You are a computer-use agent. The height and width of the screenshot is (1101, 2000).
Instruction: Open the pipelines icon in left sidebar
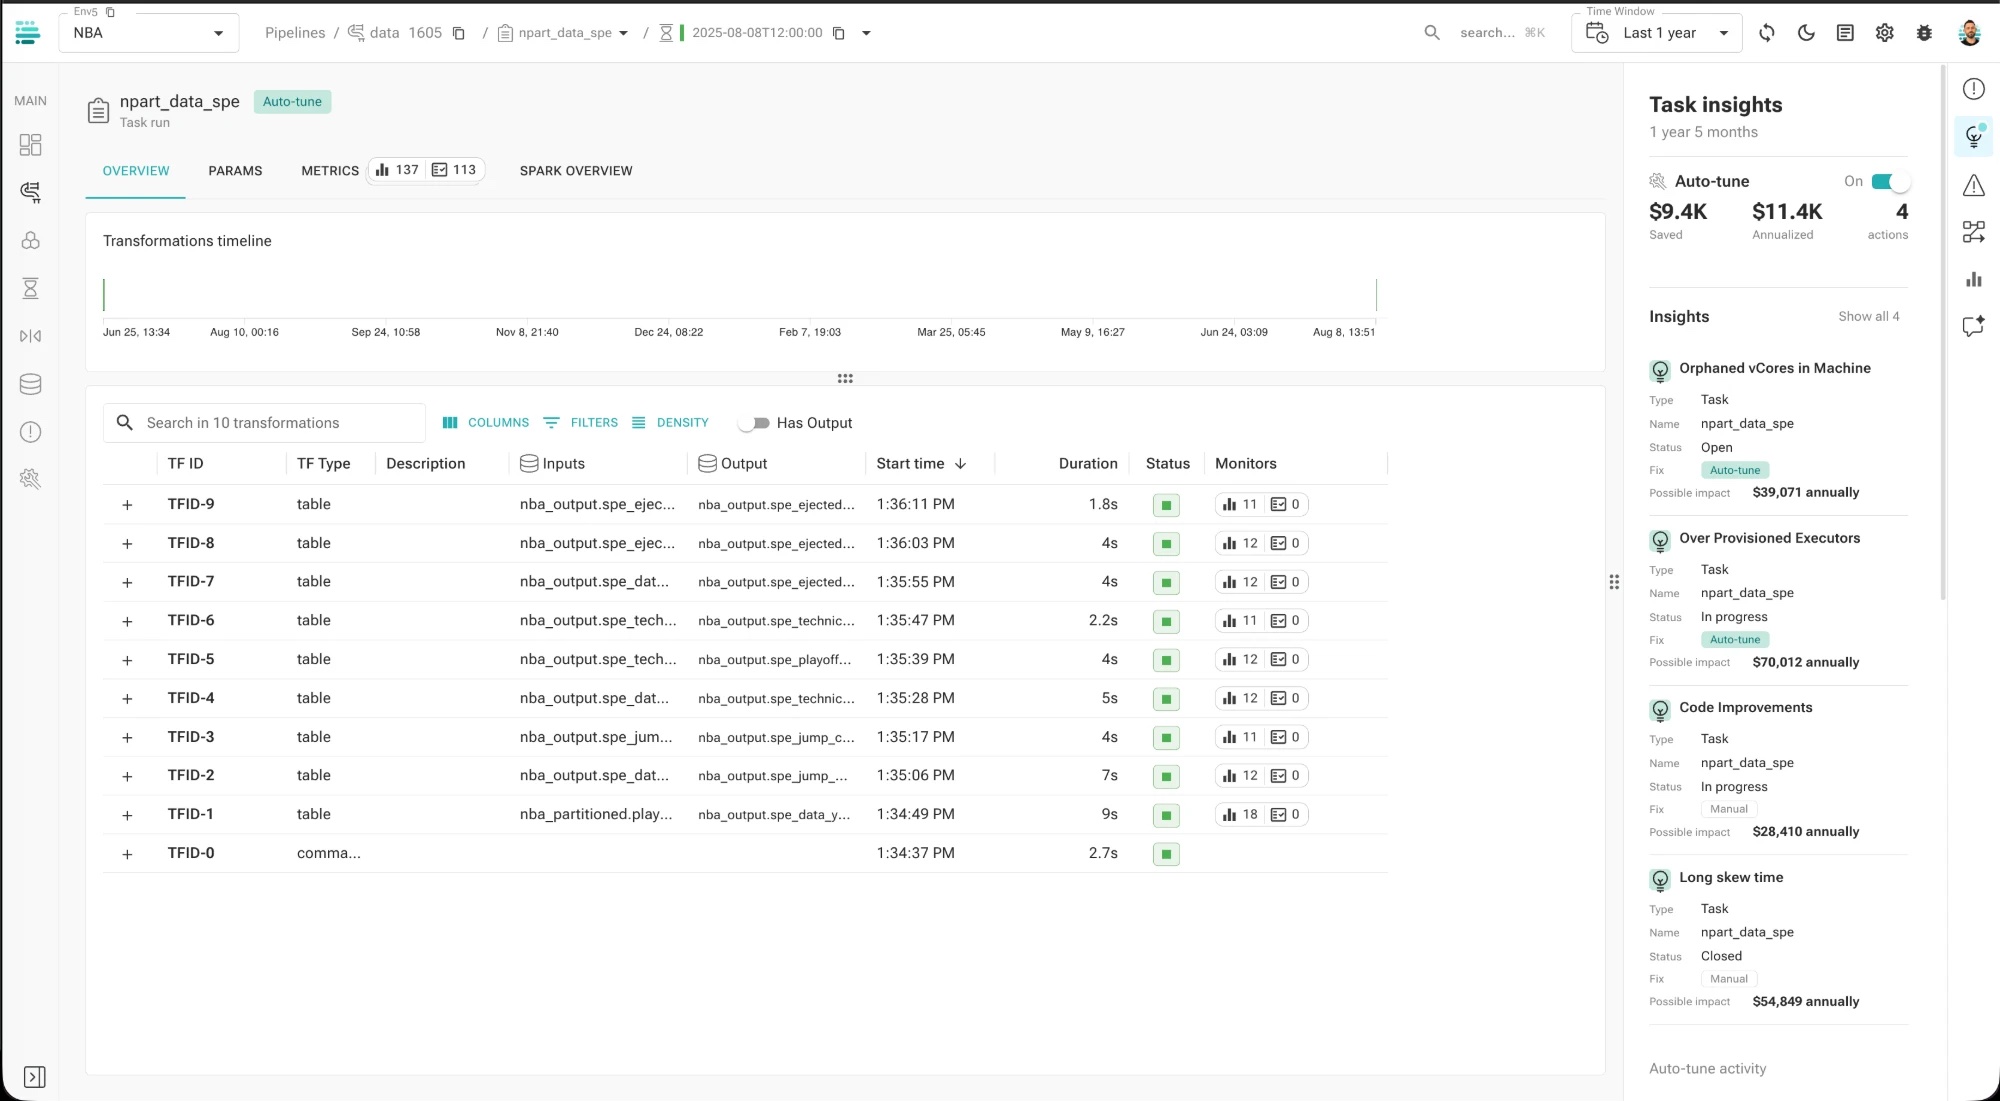(x=31, y=192)
